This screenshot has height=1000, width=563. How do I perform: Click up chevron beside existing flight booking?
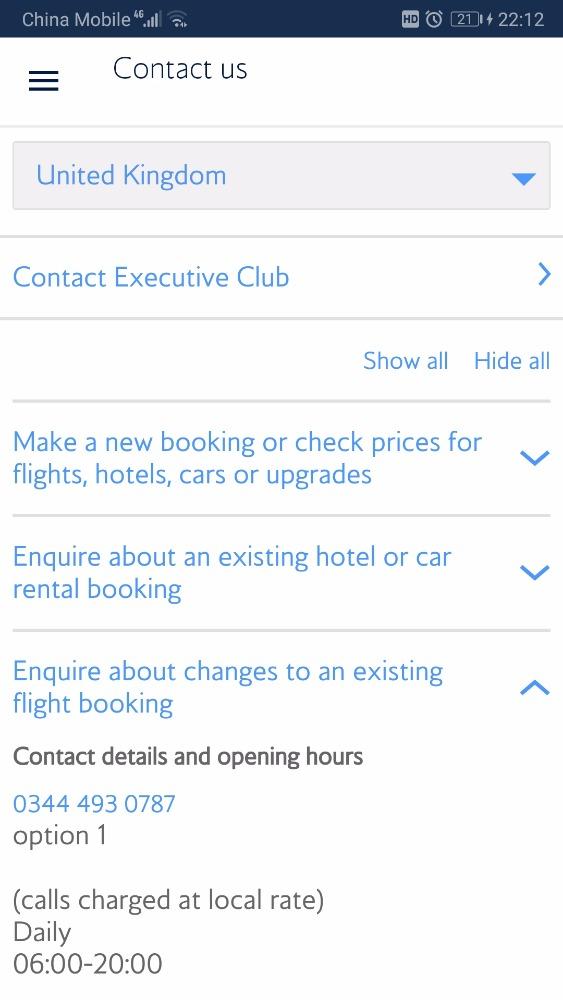point(534,688)
